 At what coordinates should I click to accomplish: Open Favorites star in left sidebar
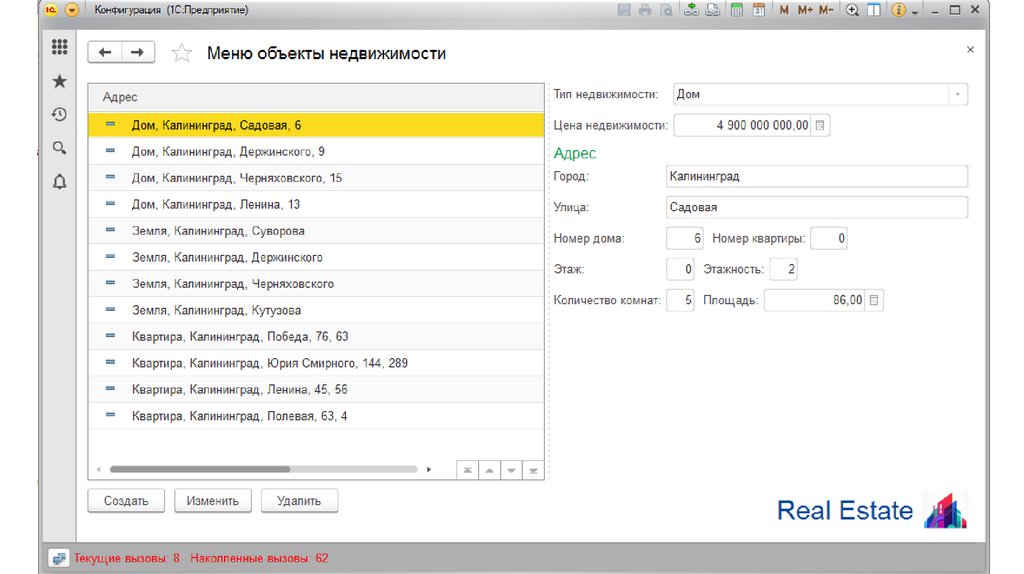pyautogui.click(x=59, y=81)
